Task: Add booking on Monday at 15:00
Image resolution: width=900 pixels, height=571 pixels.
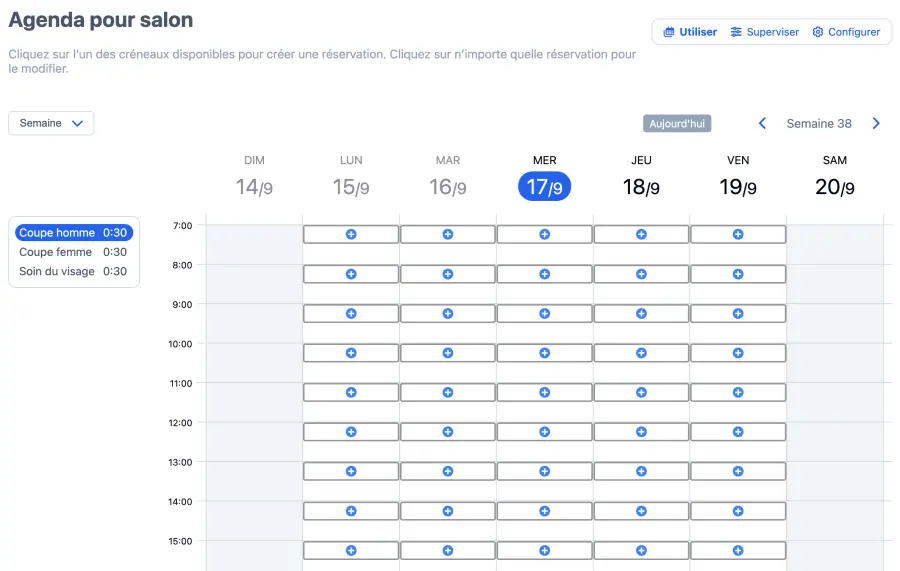Action: pos(351,550)
